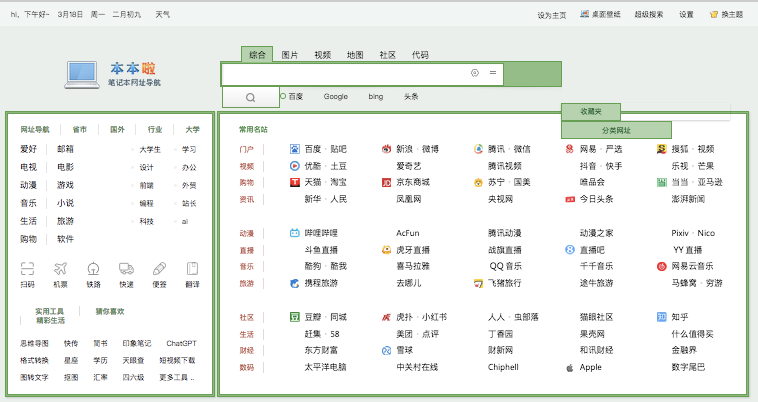The image size is (758, 402).
Task: Select Google search engine option
Action: click(335, 97)
